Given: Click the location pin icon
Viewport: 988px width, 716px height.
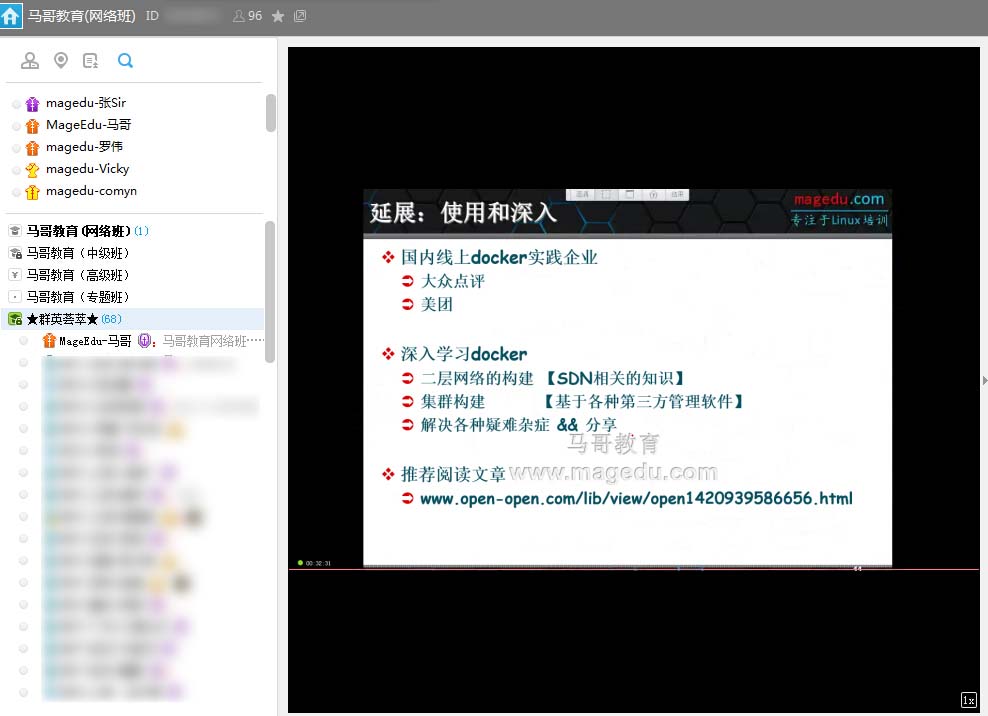Looking at the screenshot, I should coord(61,61).
